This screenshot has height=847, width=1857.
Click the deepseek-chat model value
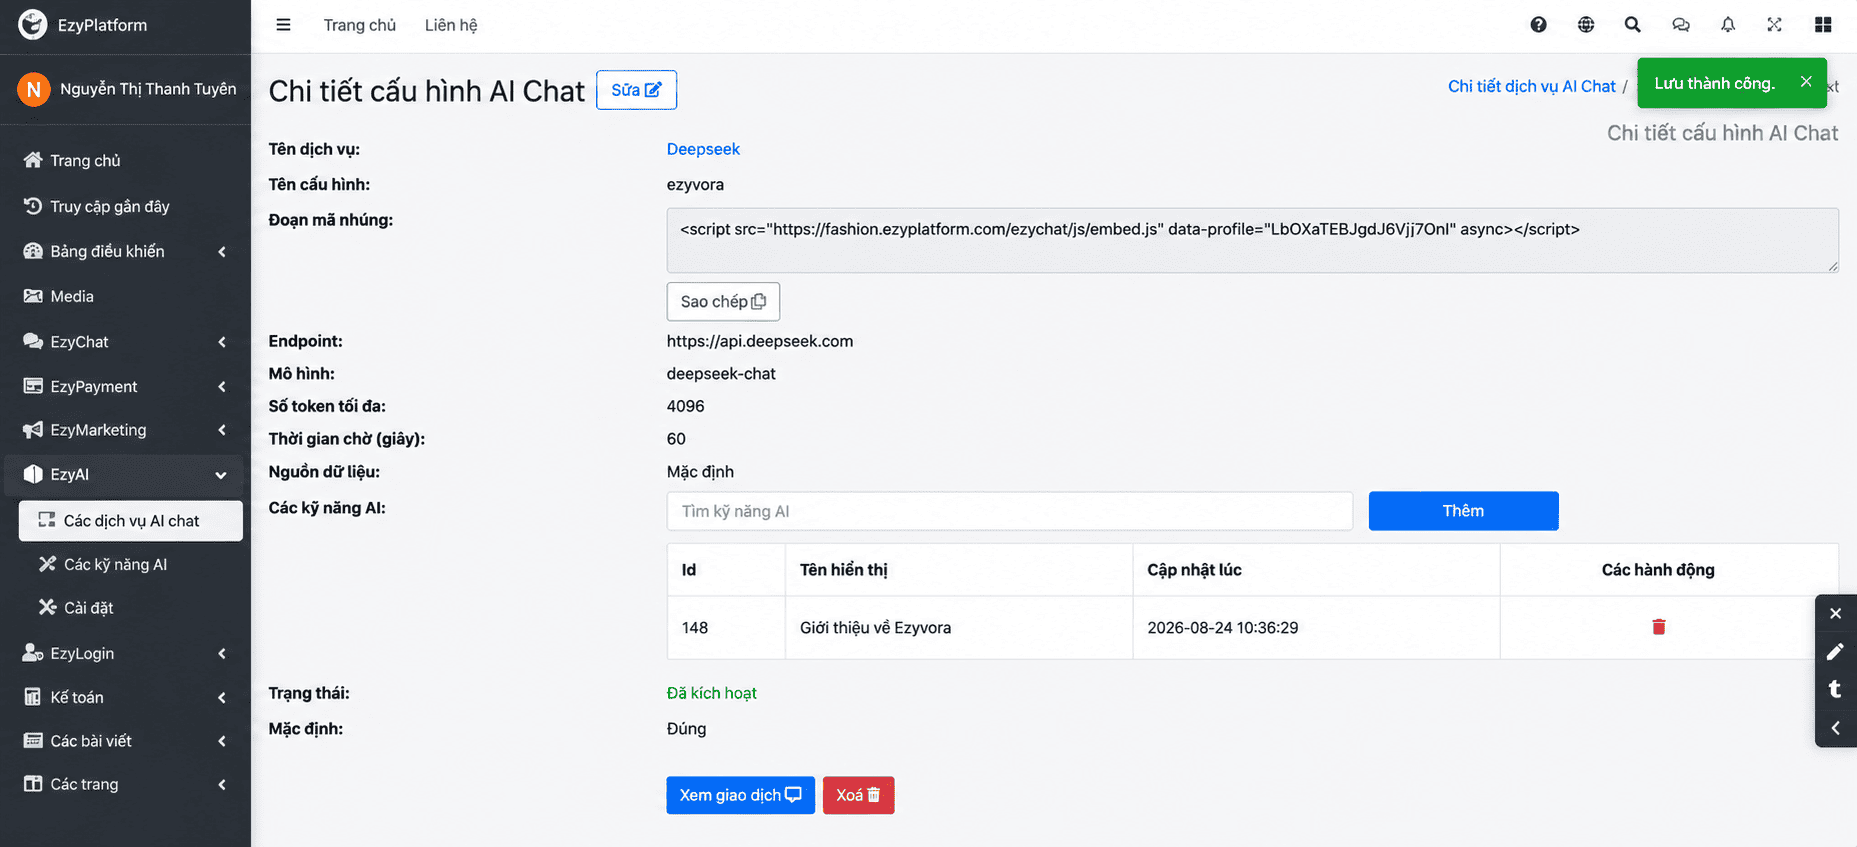click(x=721, y=374)
